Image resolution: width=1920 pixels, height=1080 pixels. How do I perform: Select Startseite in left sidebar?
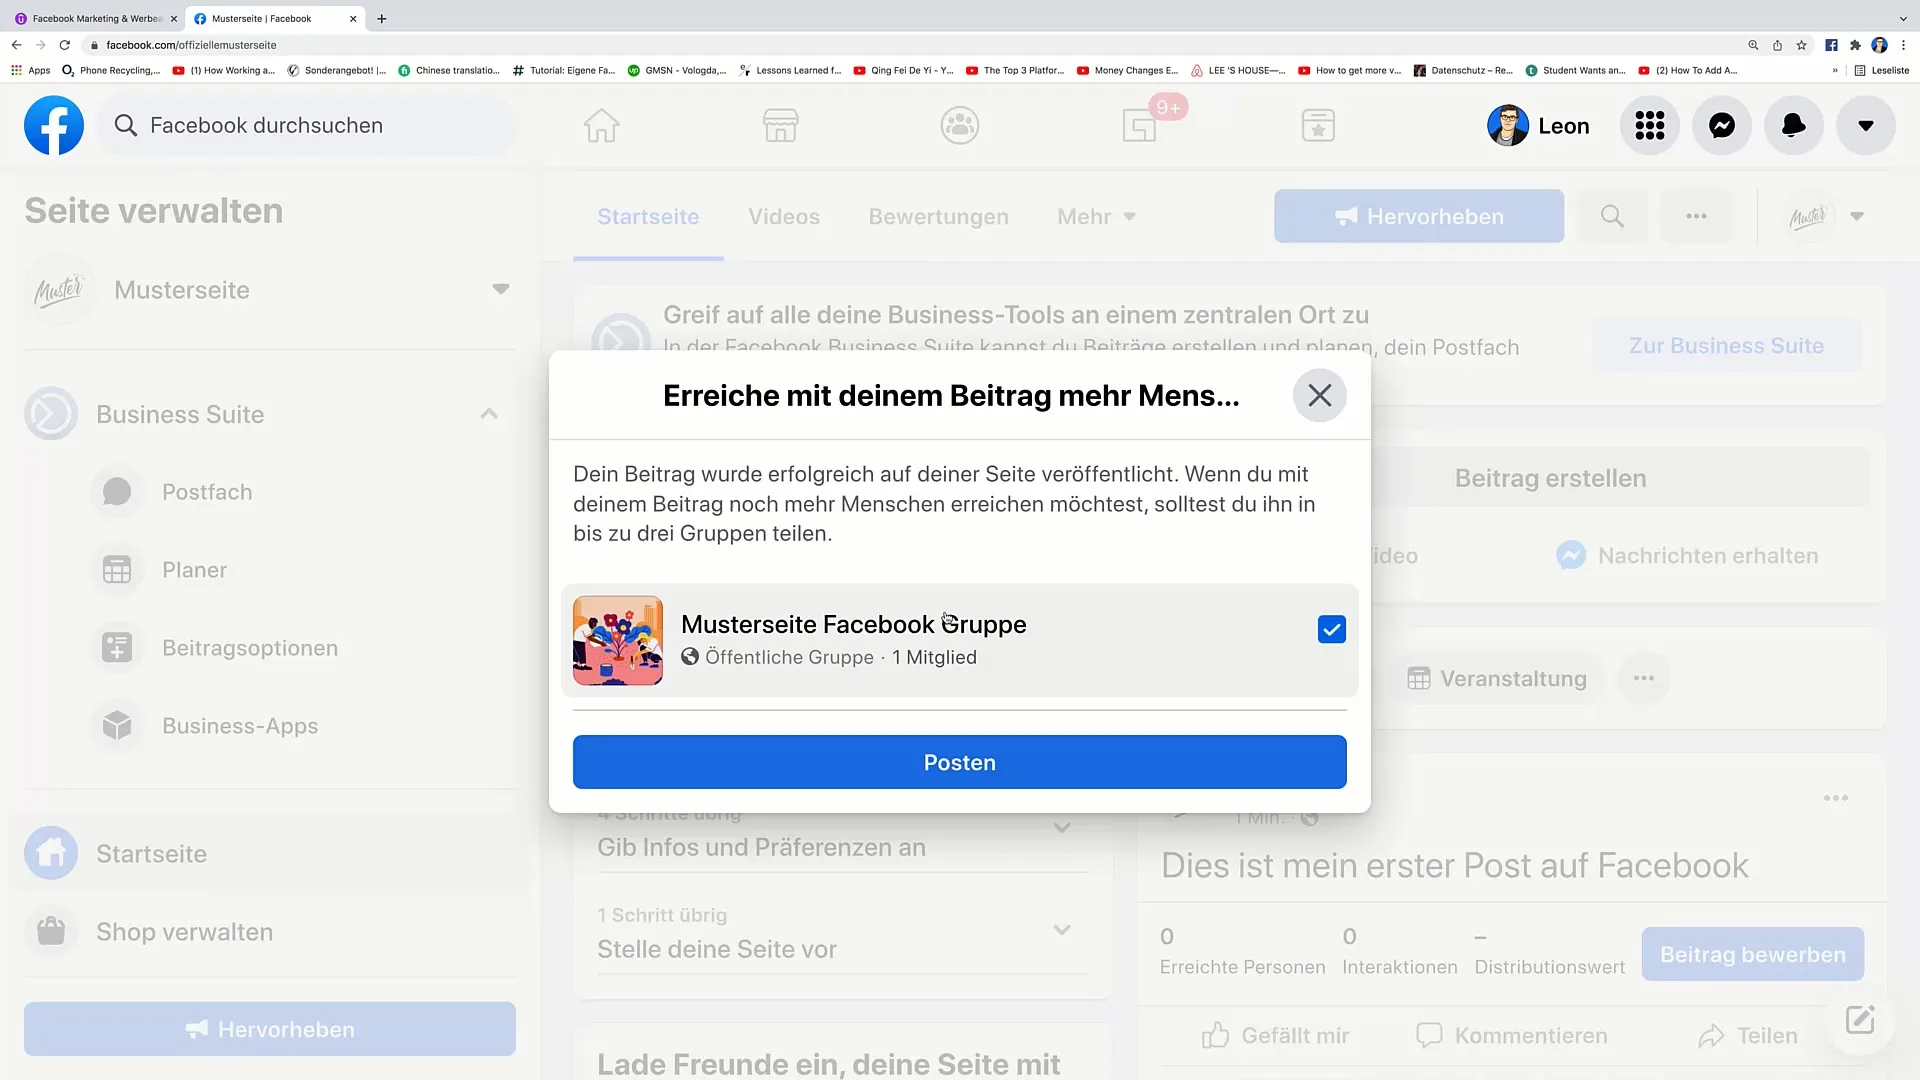(x=270, y=854)
